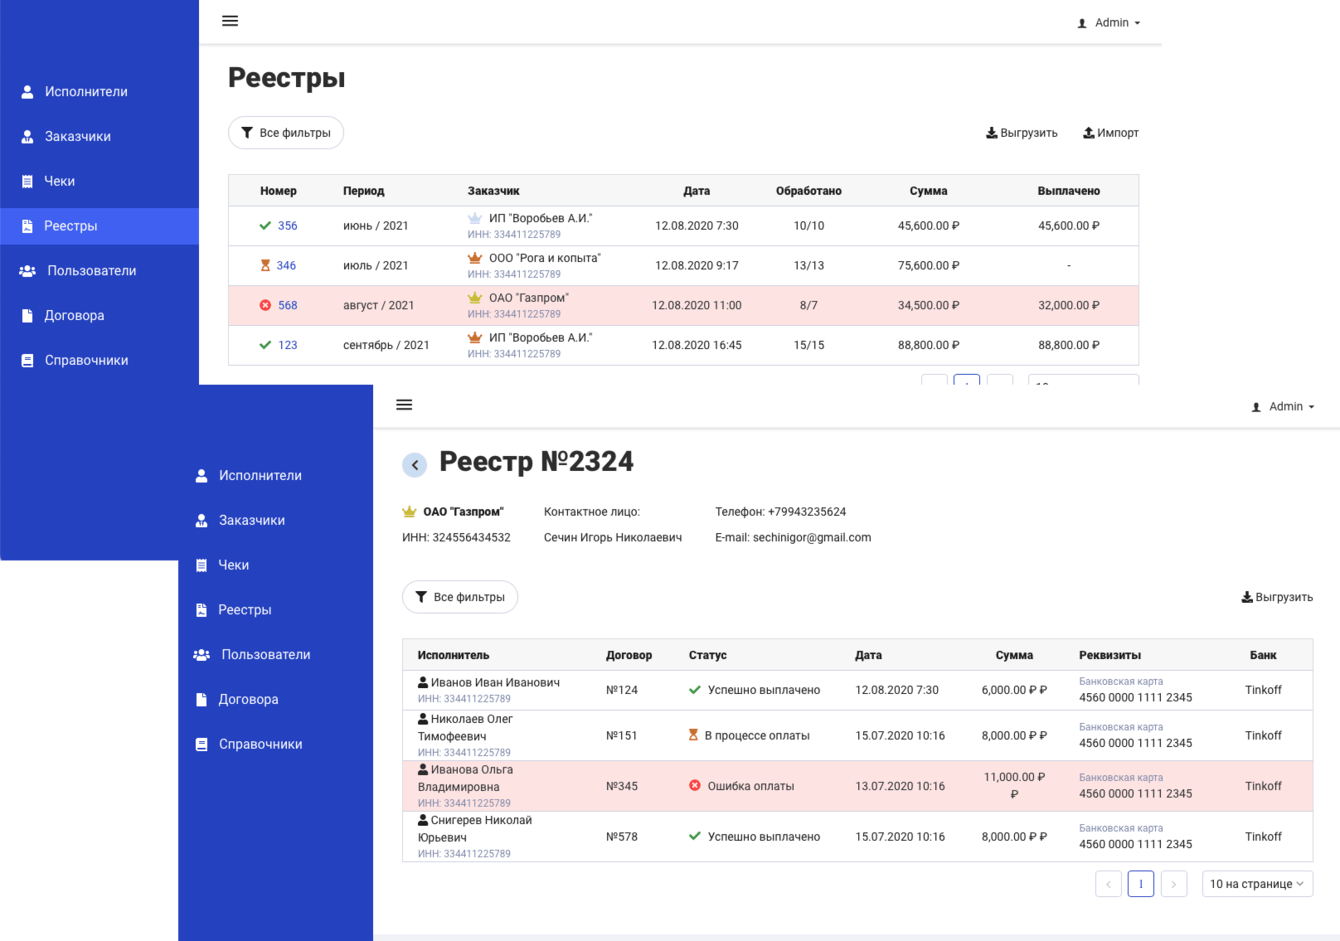
Task: Click the hamburger menu icon above Реестры
Action: click(230, 21)
